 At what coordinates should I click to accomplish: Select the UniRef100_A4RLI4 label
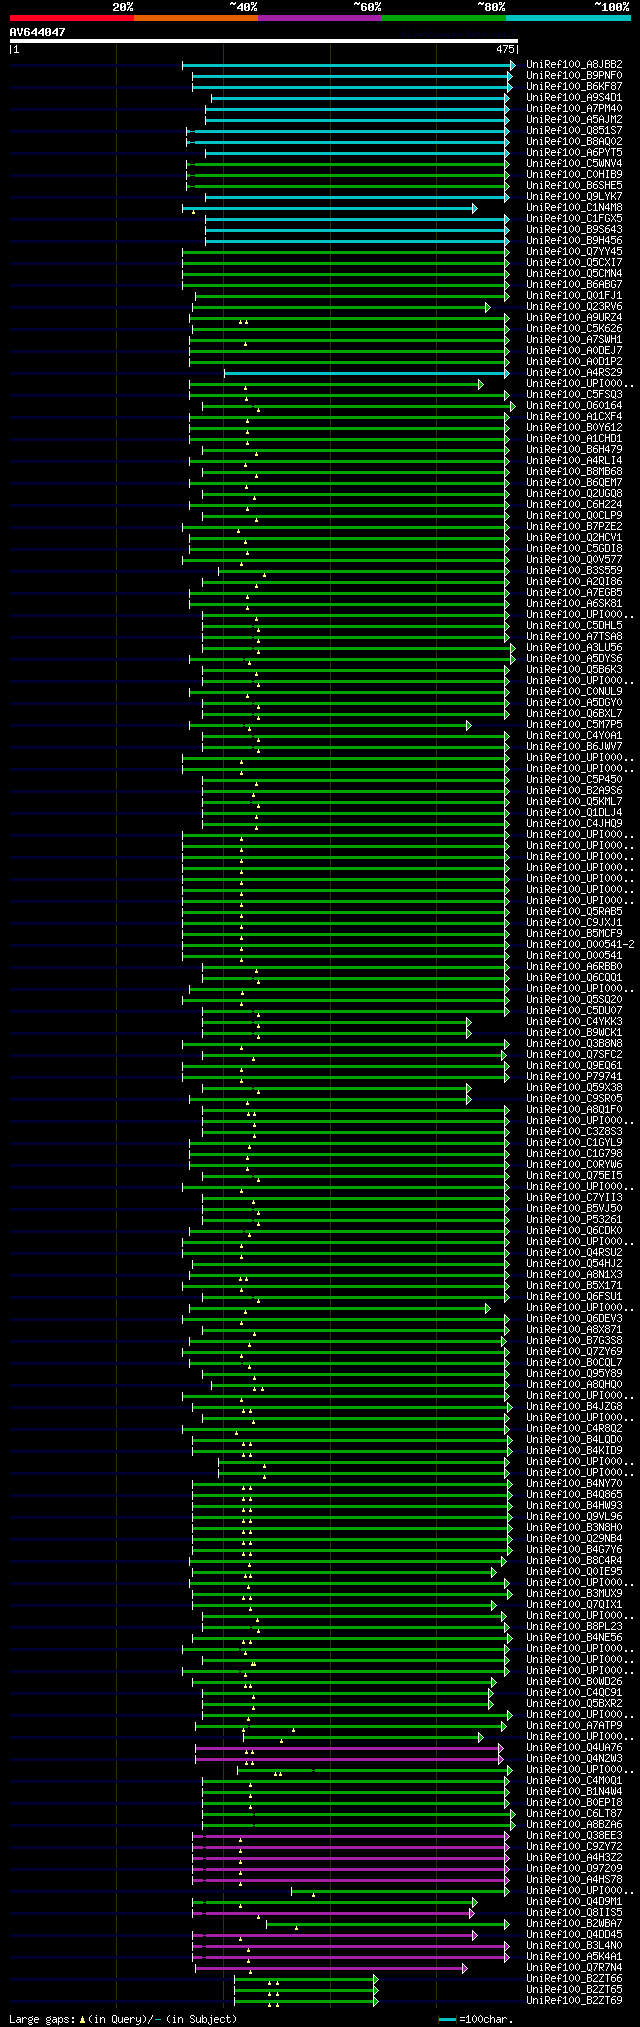pos(574,460)
